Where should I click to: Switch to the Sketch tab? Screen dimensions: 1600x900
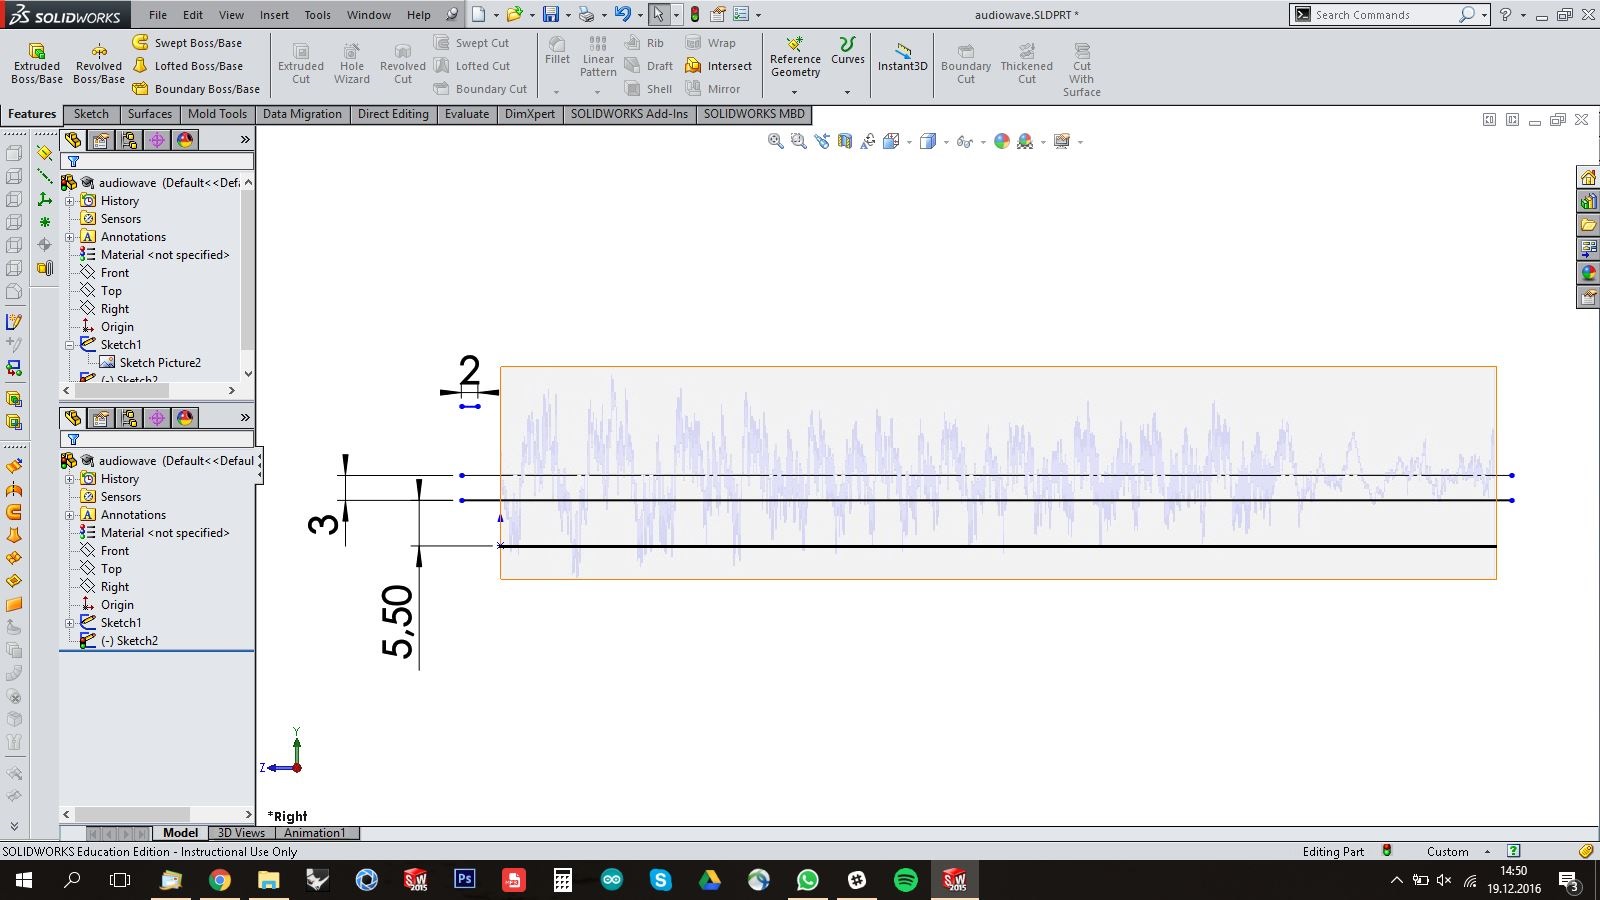(91, 114)
